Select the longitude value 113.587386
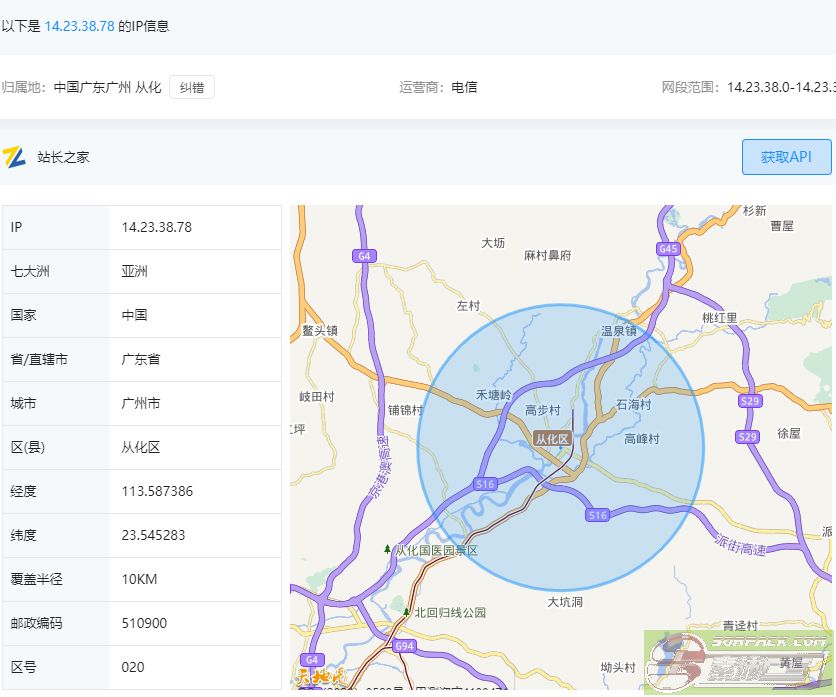The height and width of the screenshot is (697, 836). (x=157, y=491)
